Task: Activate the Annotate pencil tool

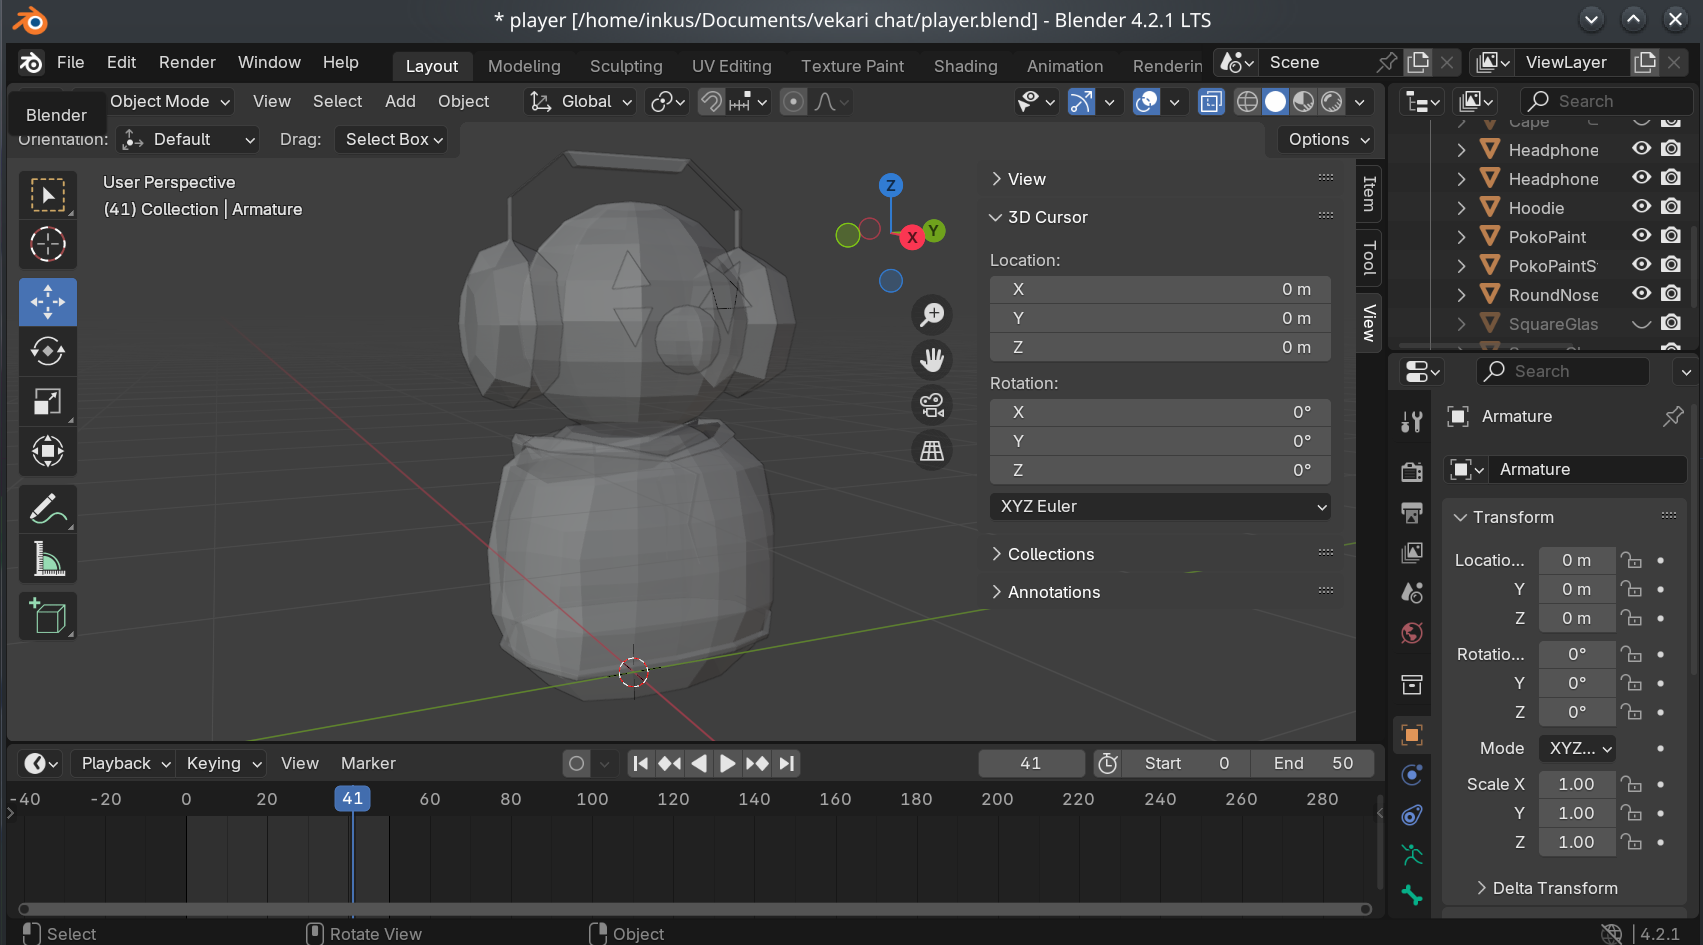Action: [47, 509]
